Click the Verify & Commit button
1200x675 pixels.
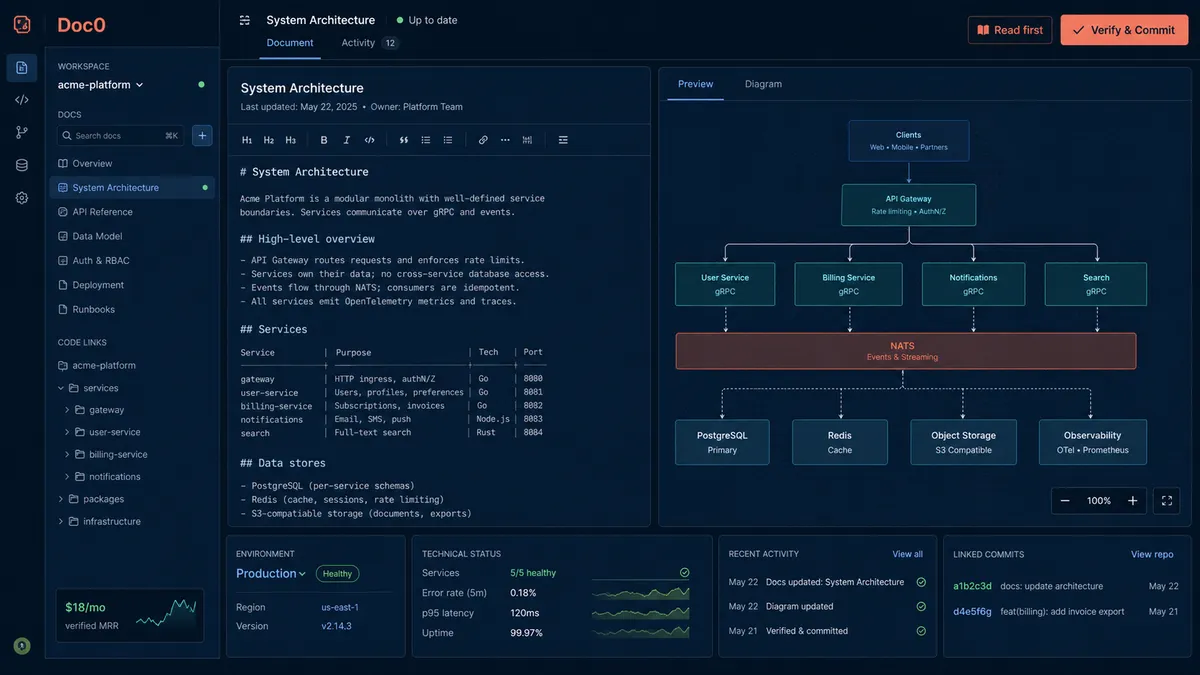click(1124, 30)
